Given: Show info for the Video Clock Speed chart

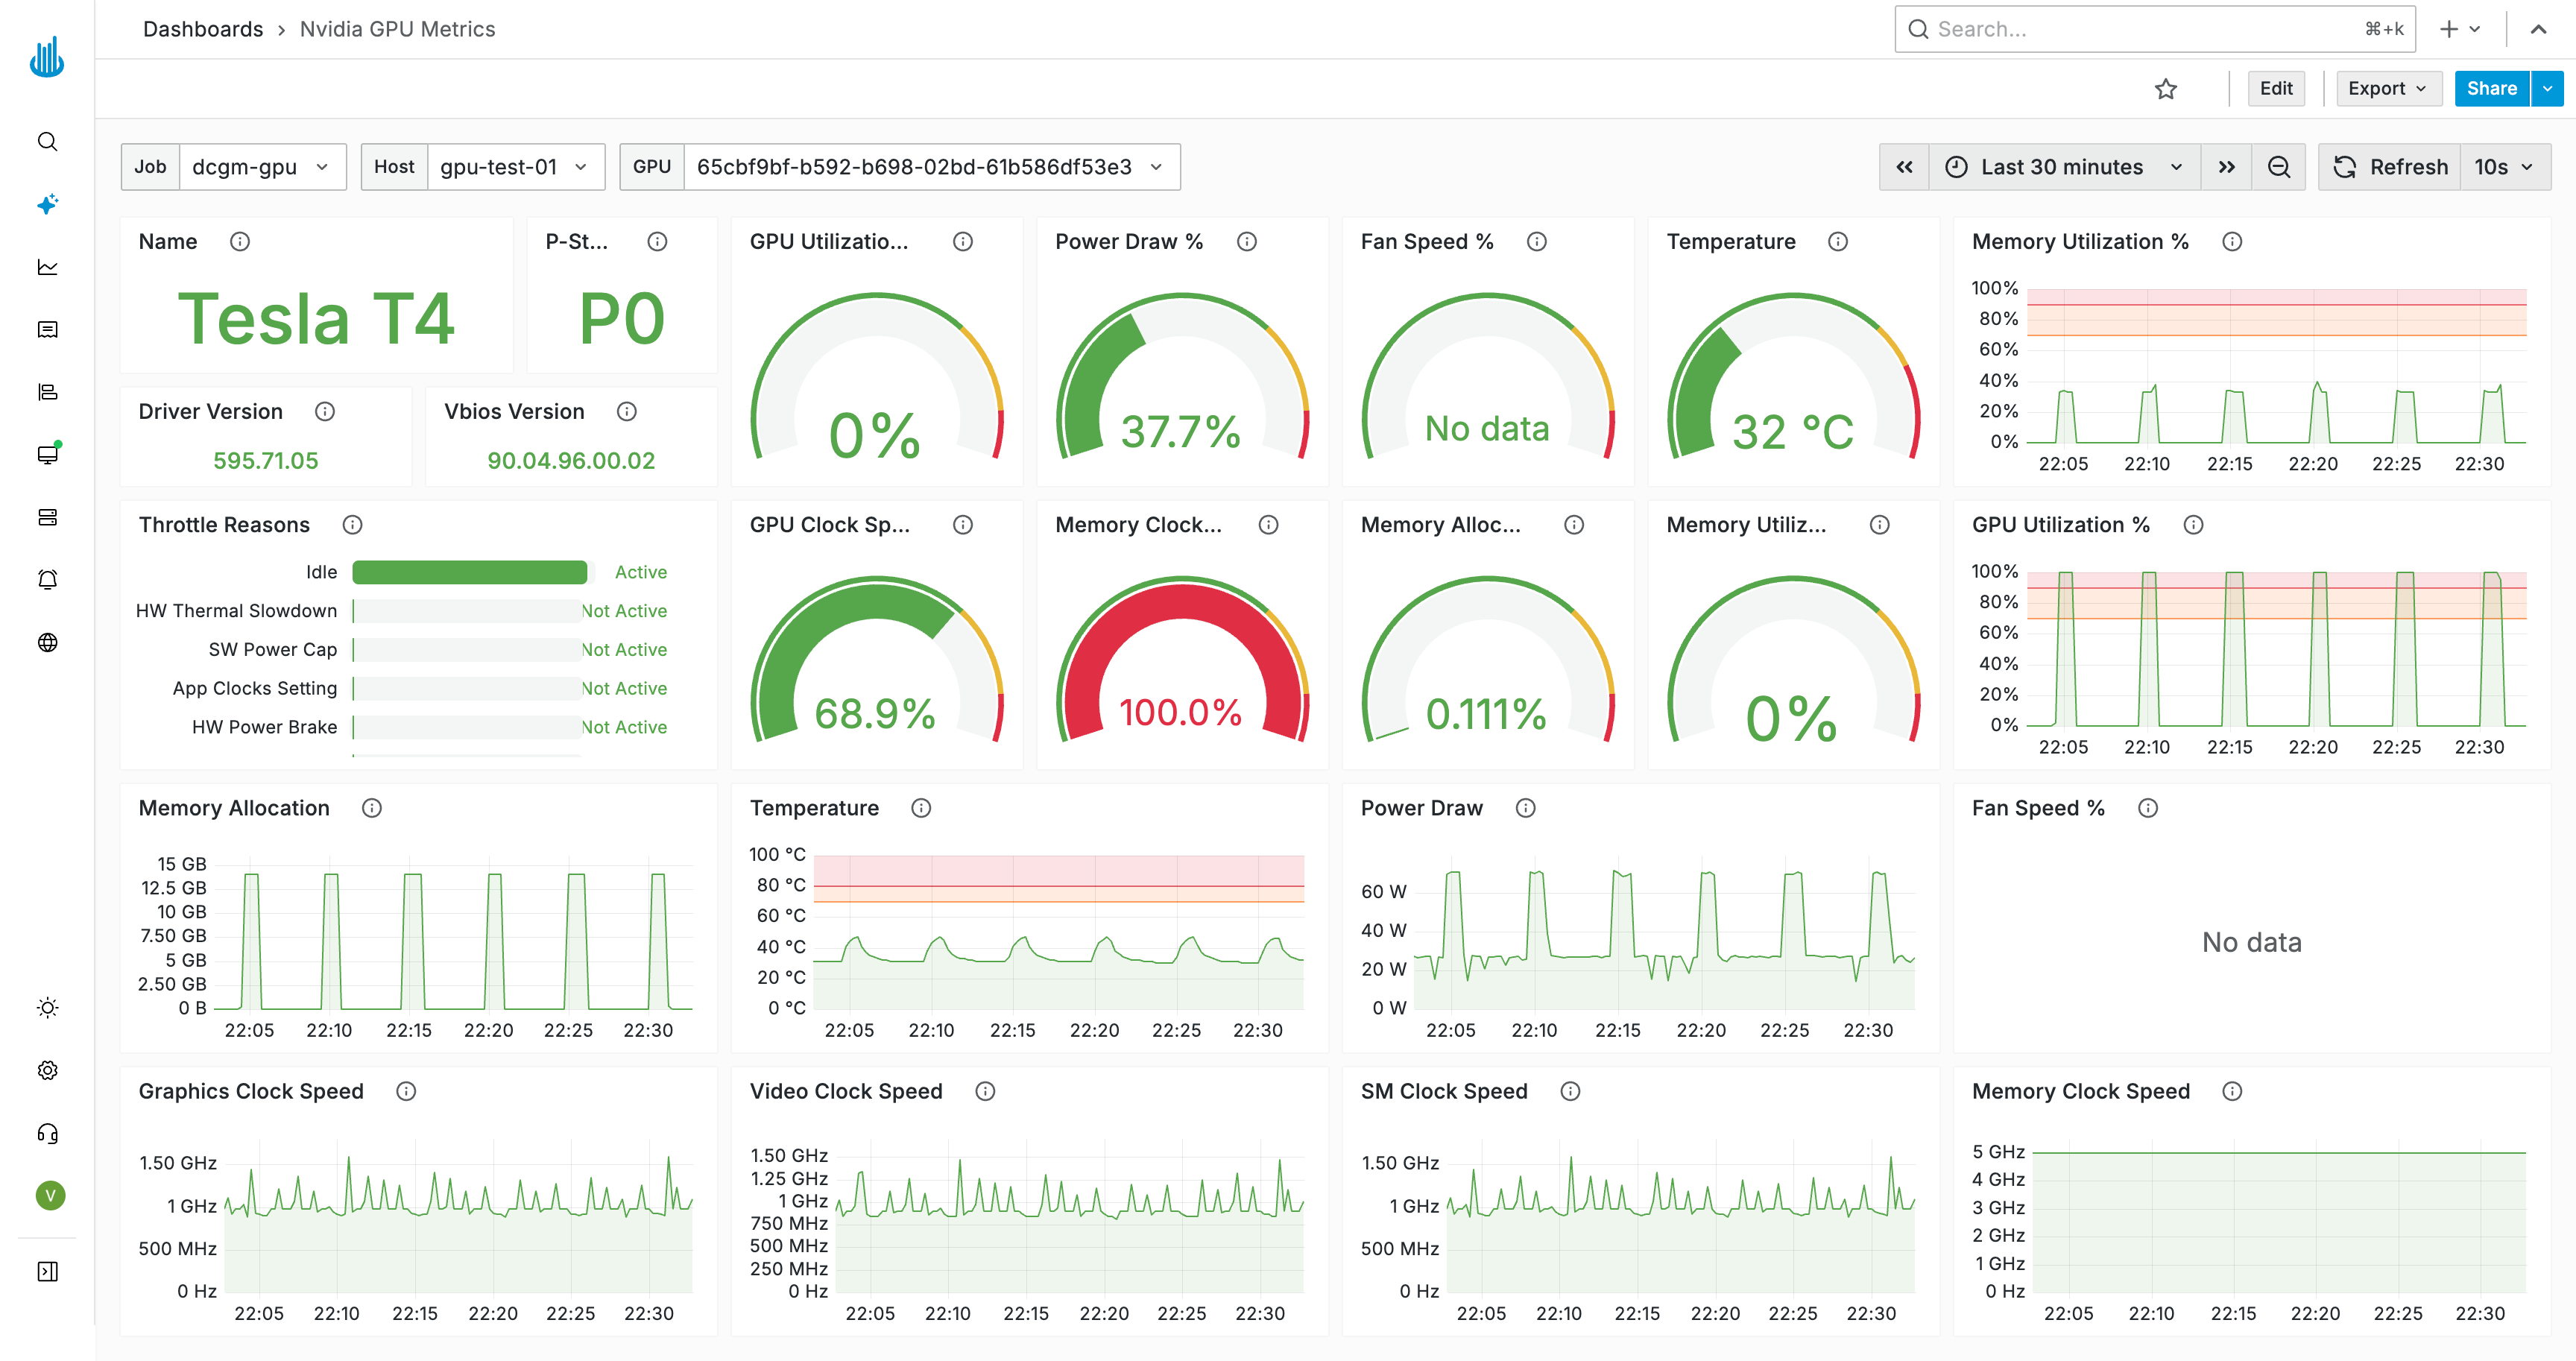Looking at the screenshot, I should point(985,1090).
